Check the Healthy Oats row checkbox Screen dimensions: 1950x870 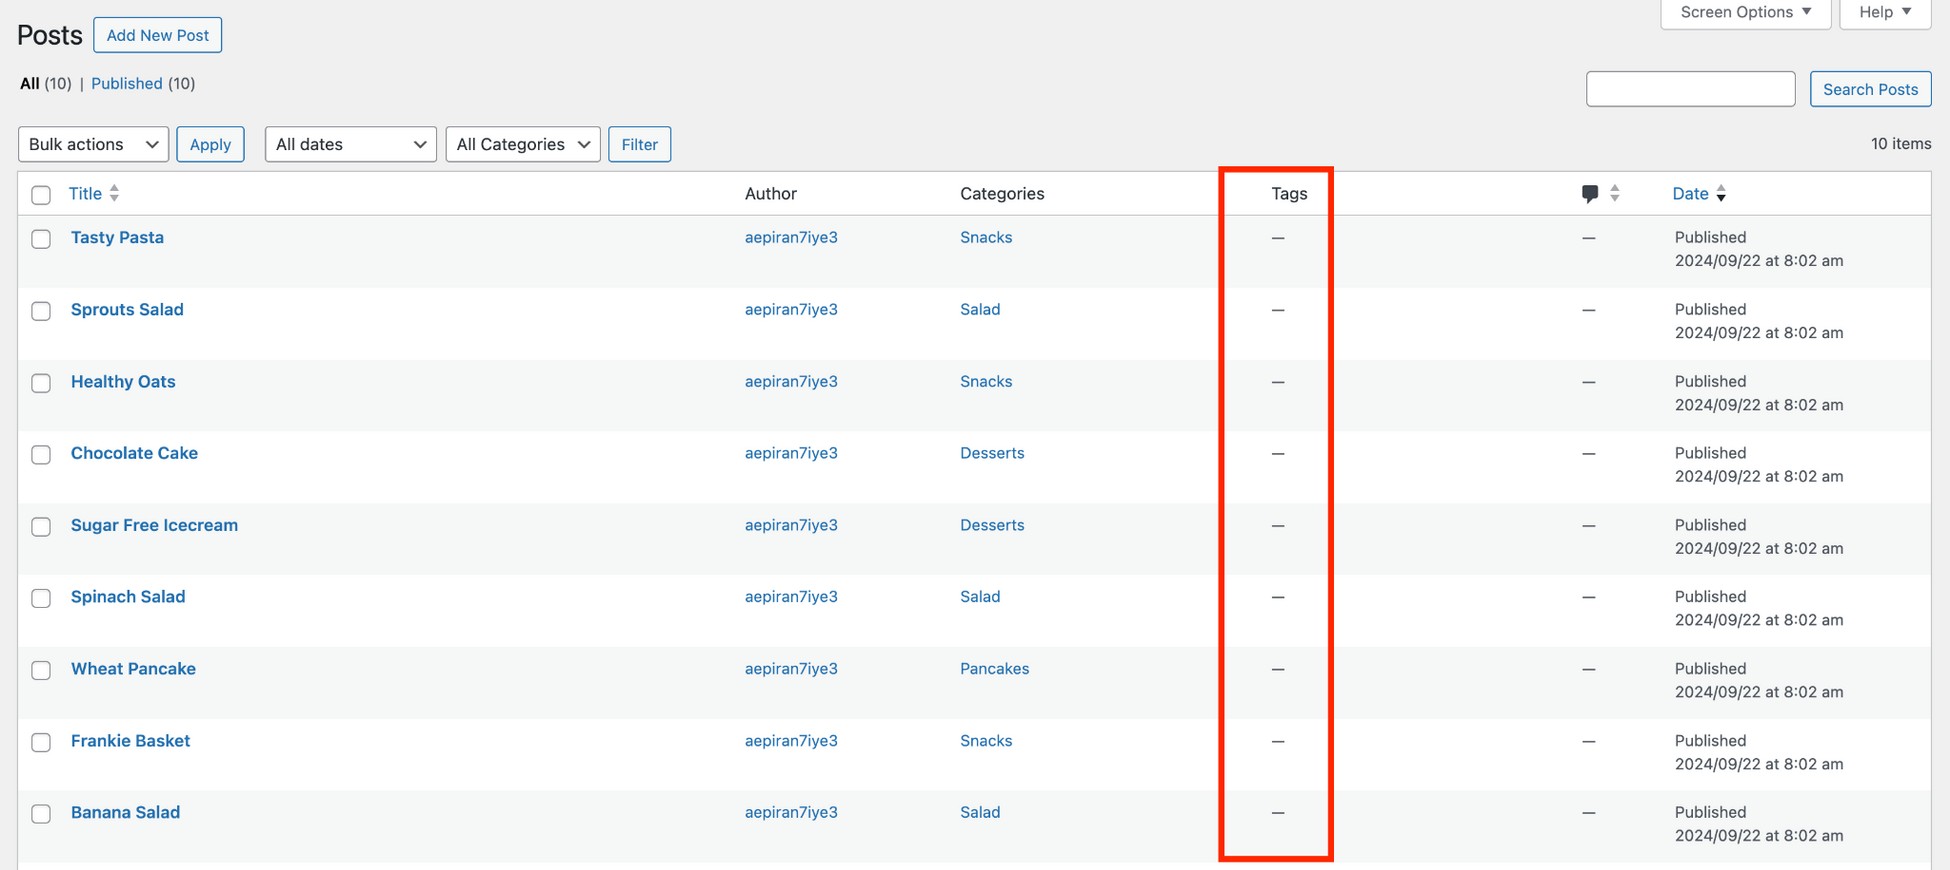(41, 383)
